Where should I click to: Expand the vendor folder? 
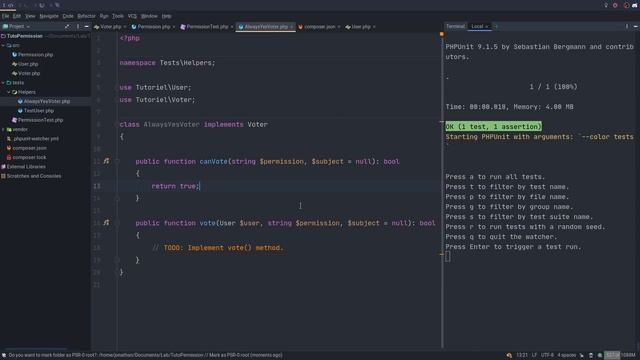click(3, 129)
